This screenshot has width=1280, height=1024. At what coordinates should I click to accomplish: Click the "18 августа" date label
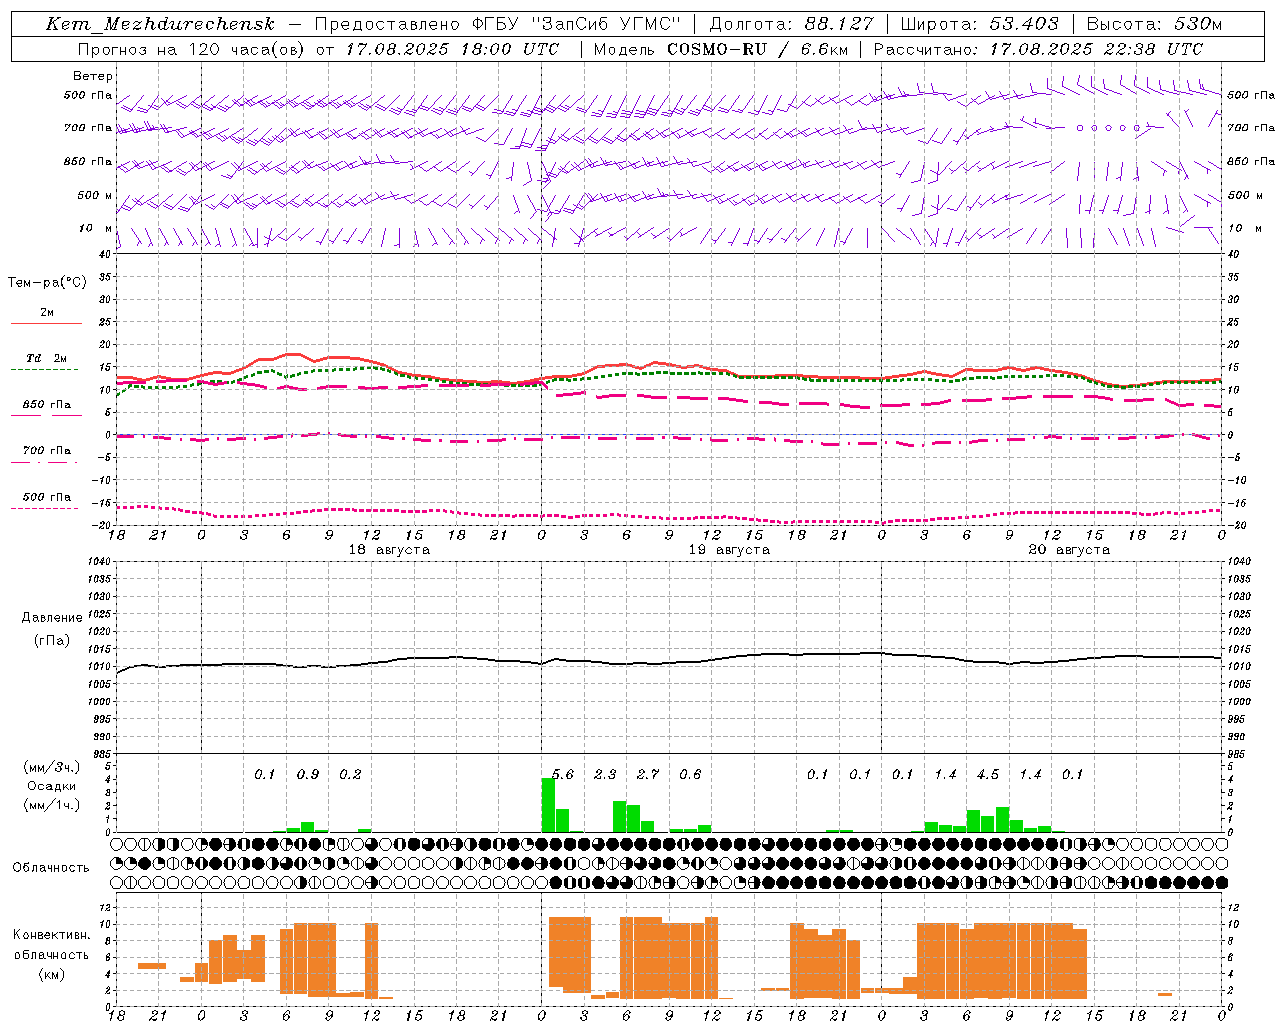(x=389, y=550)
